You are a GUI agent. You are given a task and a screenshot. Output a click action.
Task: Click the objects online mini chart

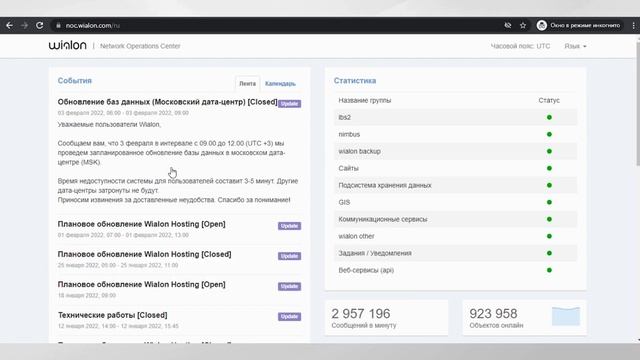tap(566, 316)
